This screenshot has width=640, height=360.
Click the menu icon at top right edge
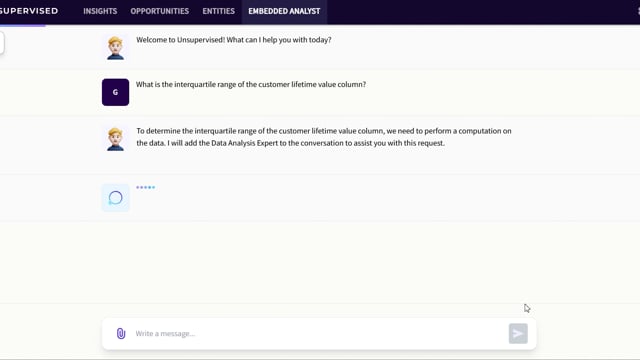(638, 11)
